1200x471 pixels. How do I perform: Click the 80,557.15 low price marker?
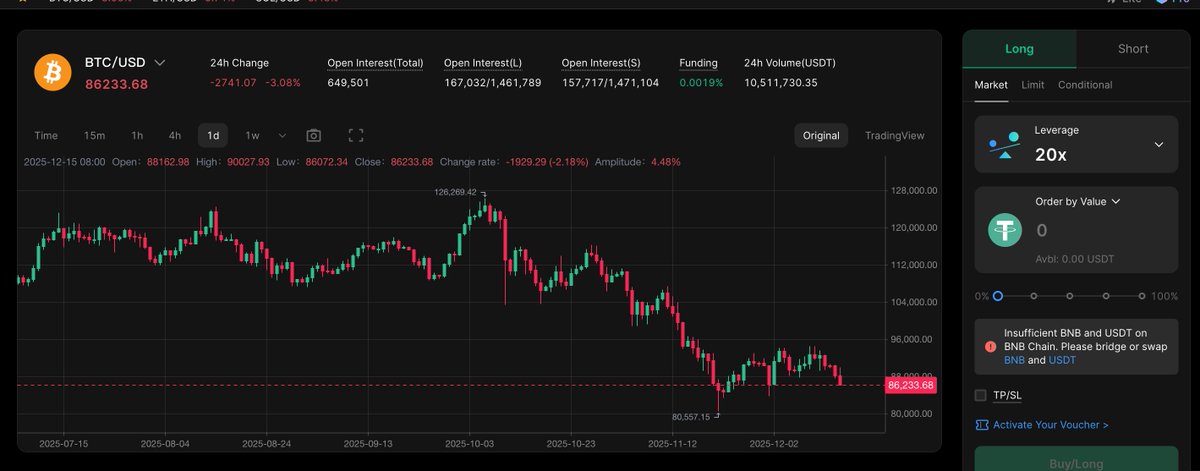[691, 416]
